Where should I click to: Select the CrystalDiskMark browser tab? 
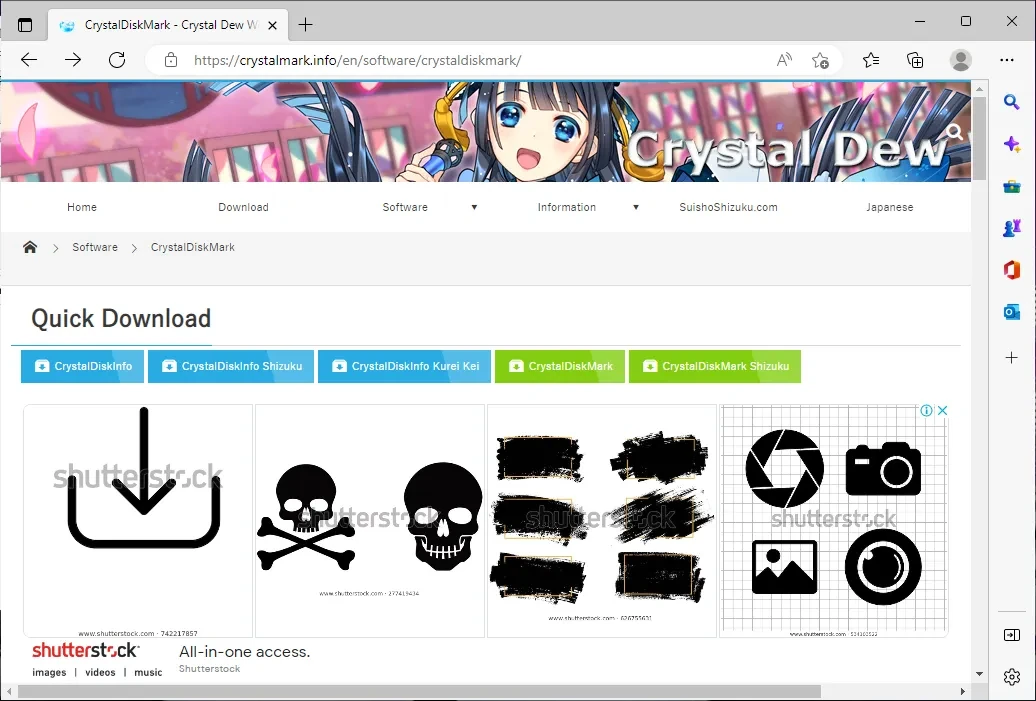point(168,25)
